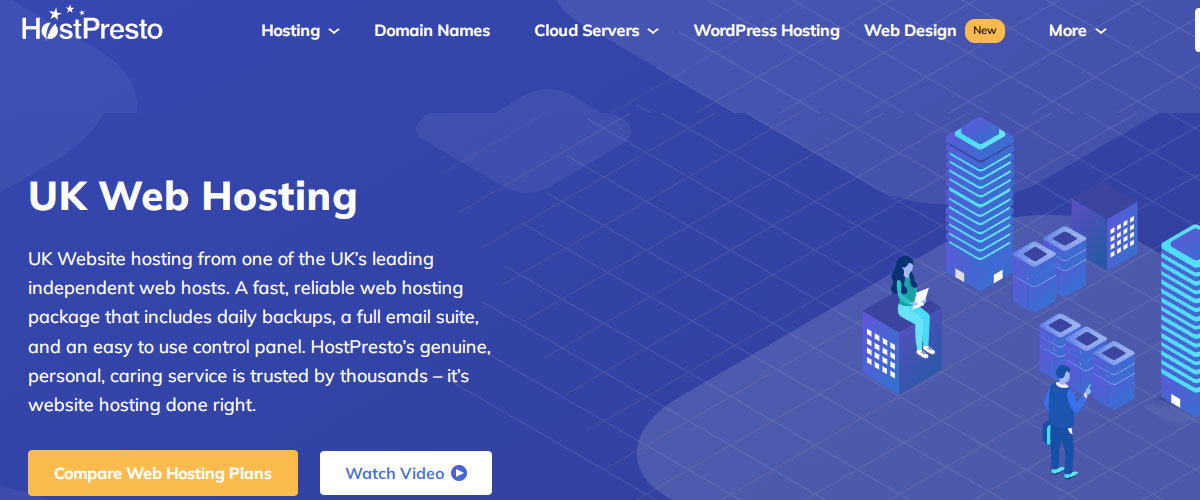Click the text 'website hosting done right.'
Image resolution: width=1200 pixels, height=500 pixels.
point(142,406)
